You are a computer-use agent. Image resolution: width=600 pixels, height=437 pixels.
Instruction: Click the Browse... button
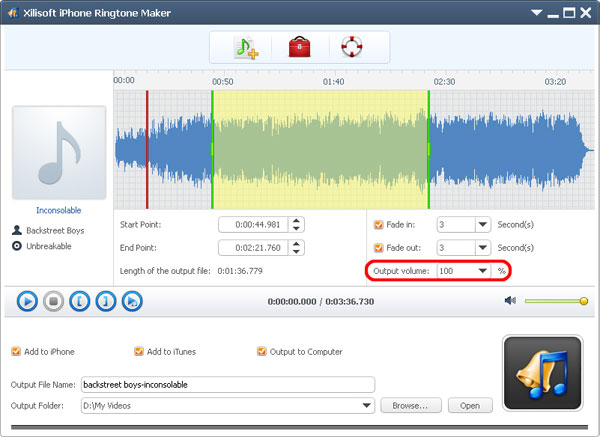[411, 406]
